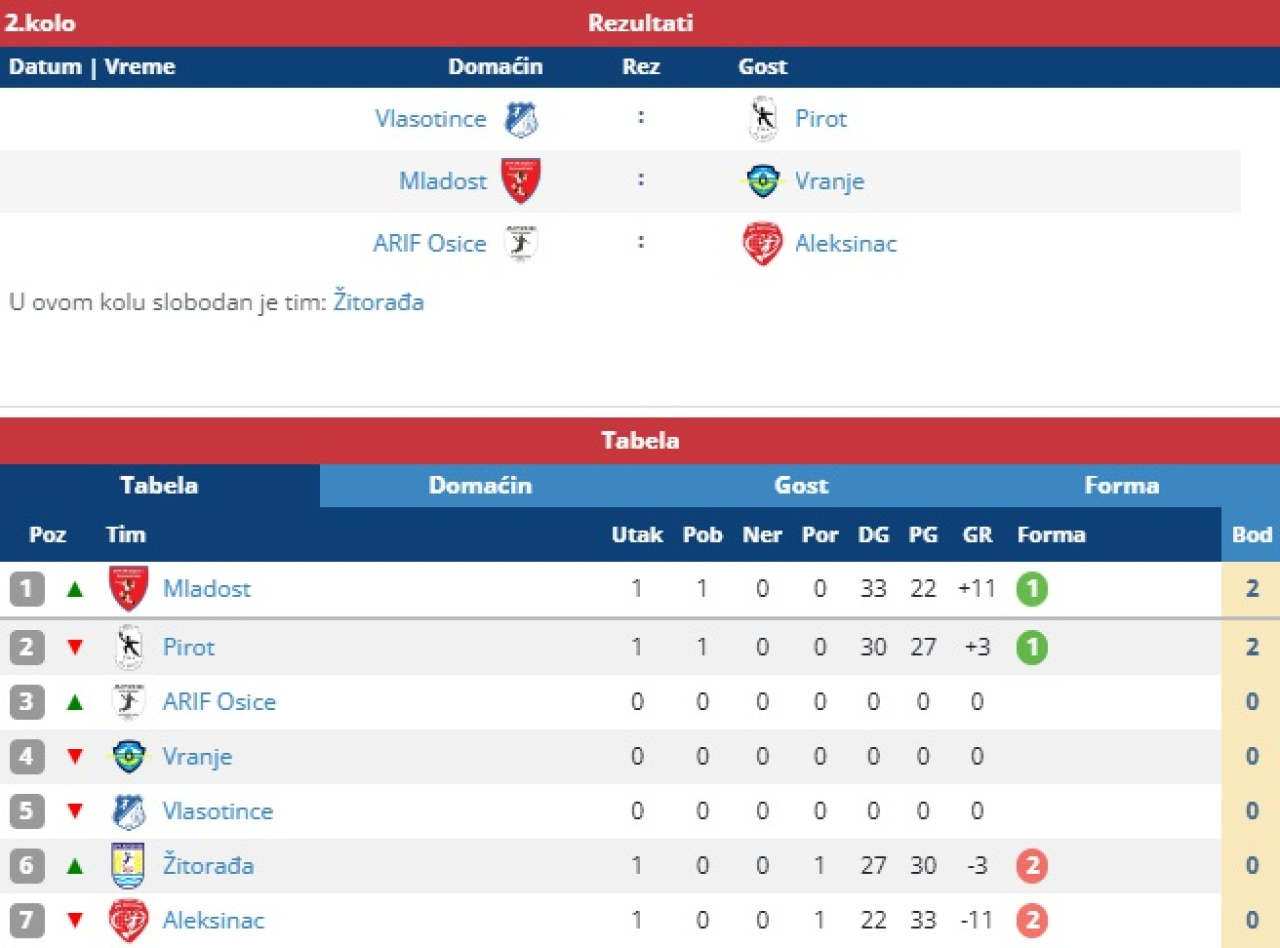1280x948 pixels.
Task: Click the Vranje club logo in results
Action: click(764, 181)
